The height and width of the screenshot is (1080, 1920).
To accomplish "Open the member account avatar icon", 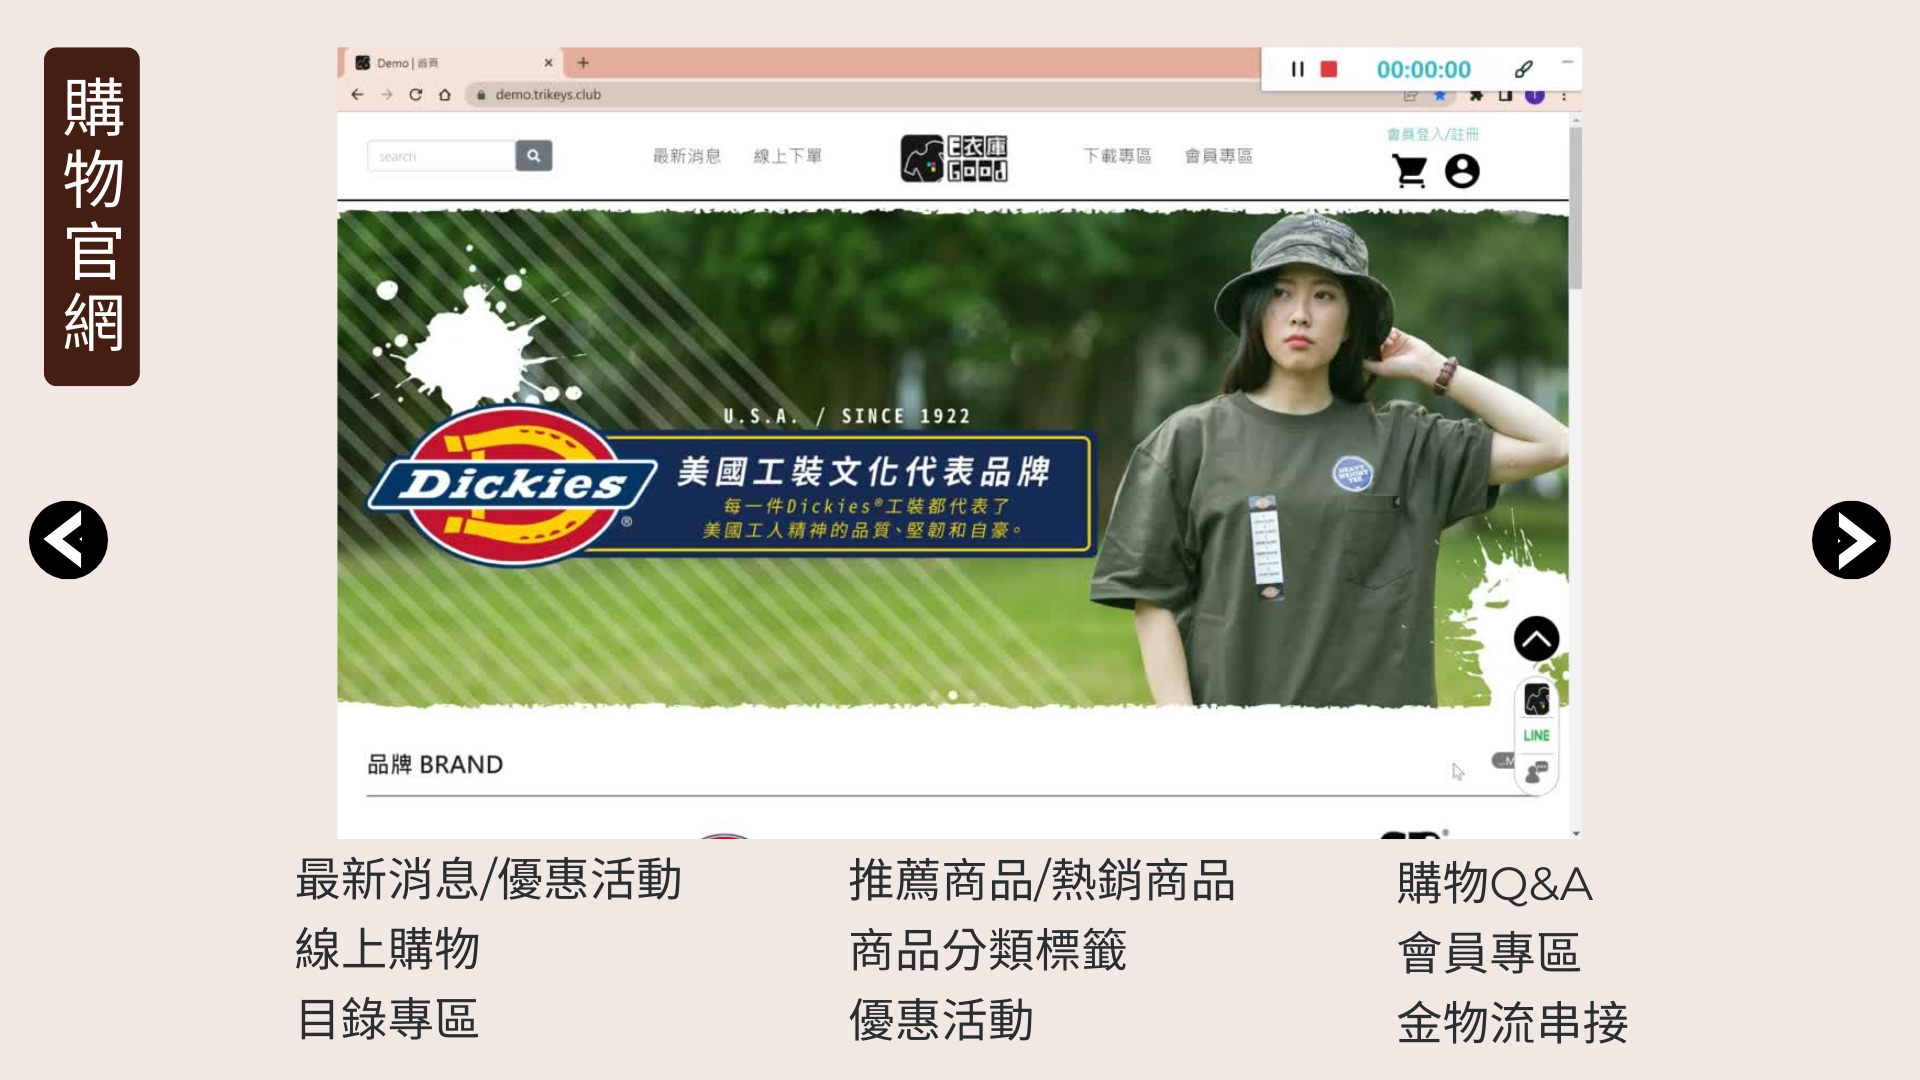I will (x=1462, y=172).
